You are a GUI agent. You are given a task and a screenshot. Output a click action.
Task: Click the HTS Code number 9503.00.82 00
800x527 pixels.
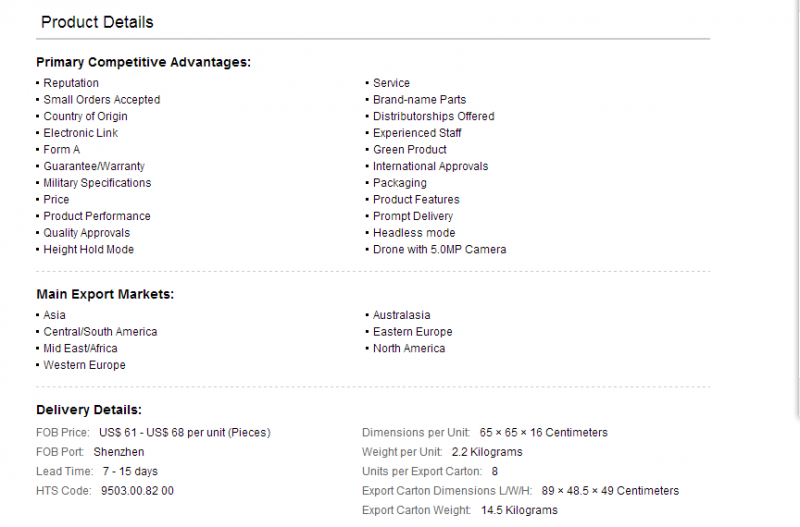[137, 491]
